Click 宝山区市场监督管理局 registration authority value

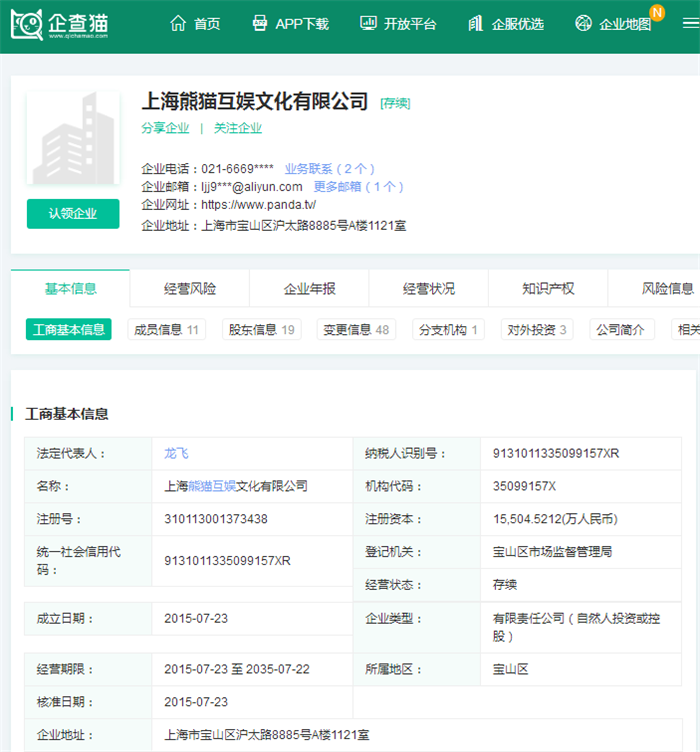point(552,552)
